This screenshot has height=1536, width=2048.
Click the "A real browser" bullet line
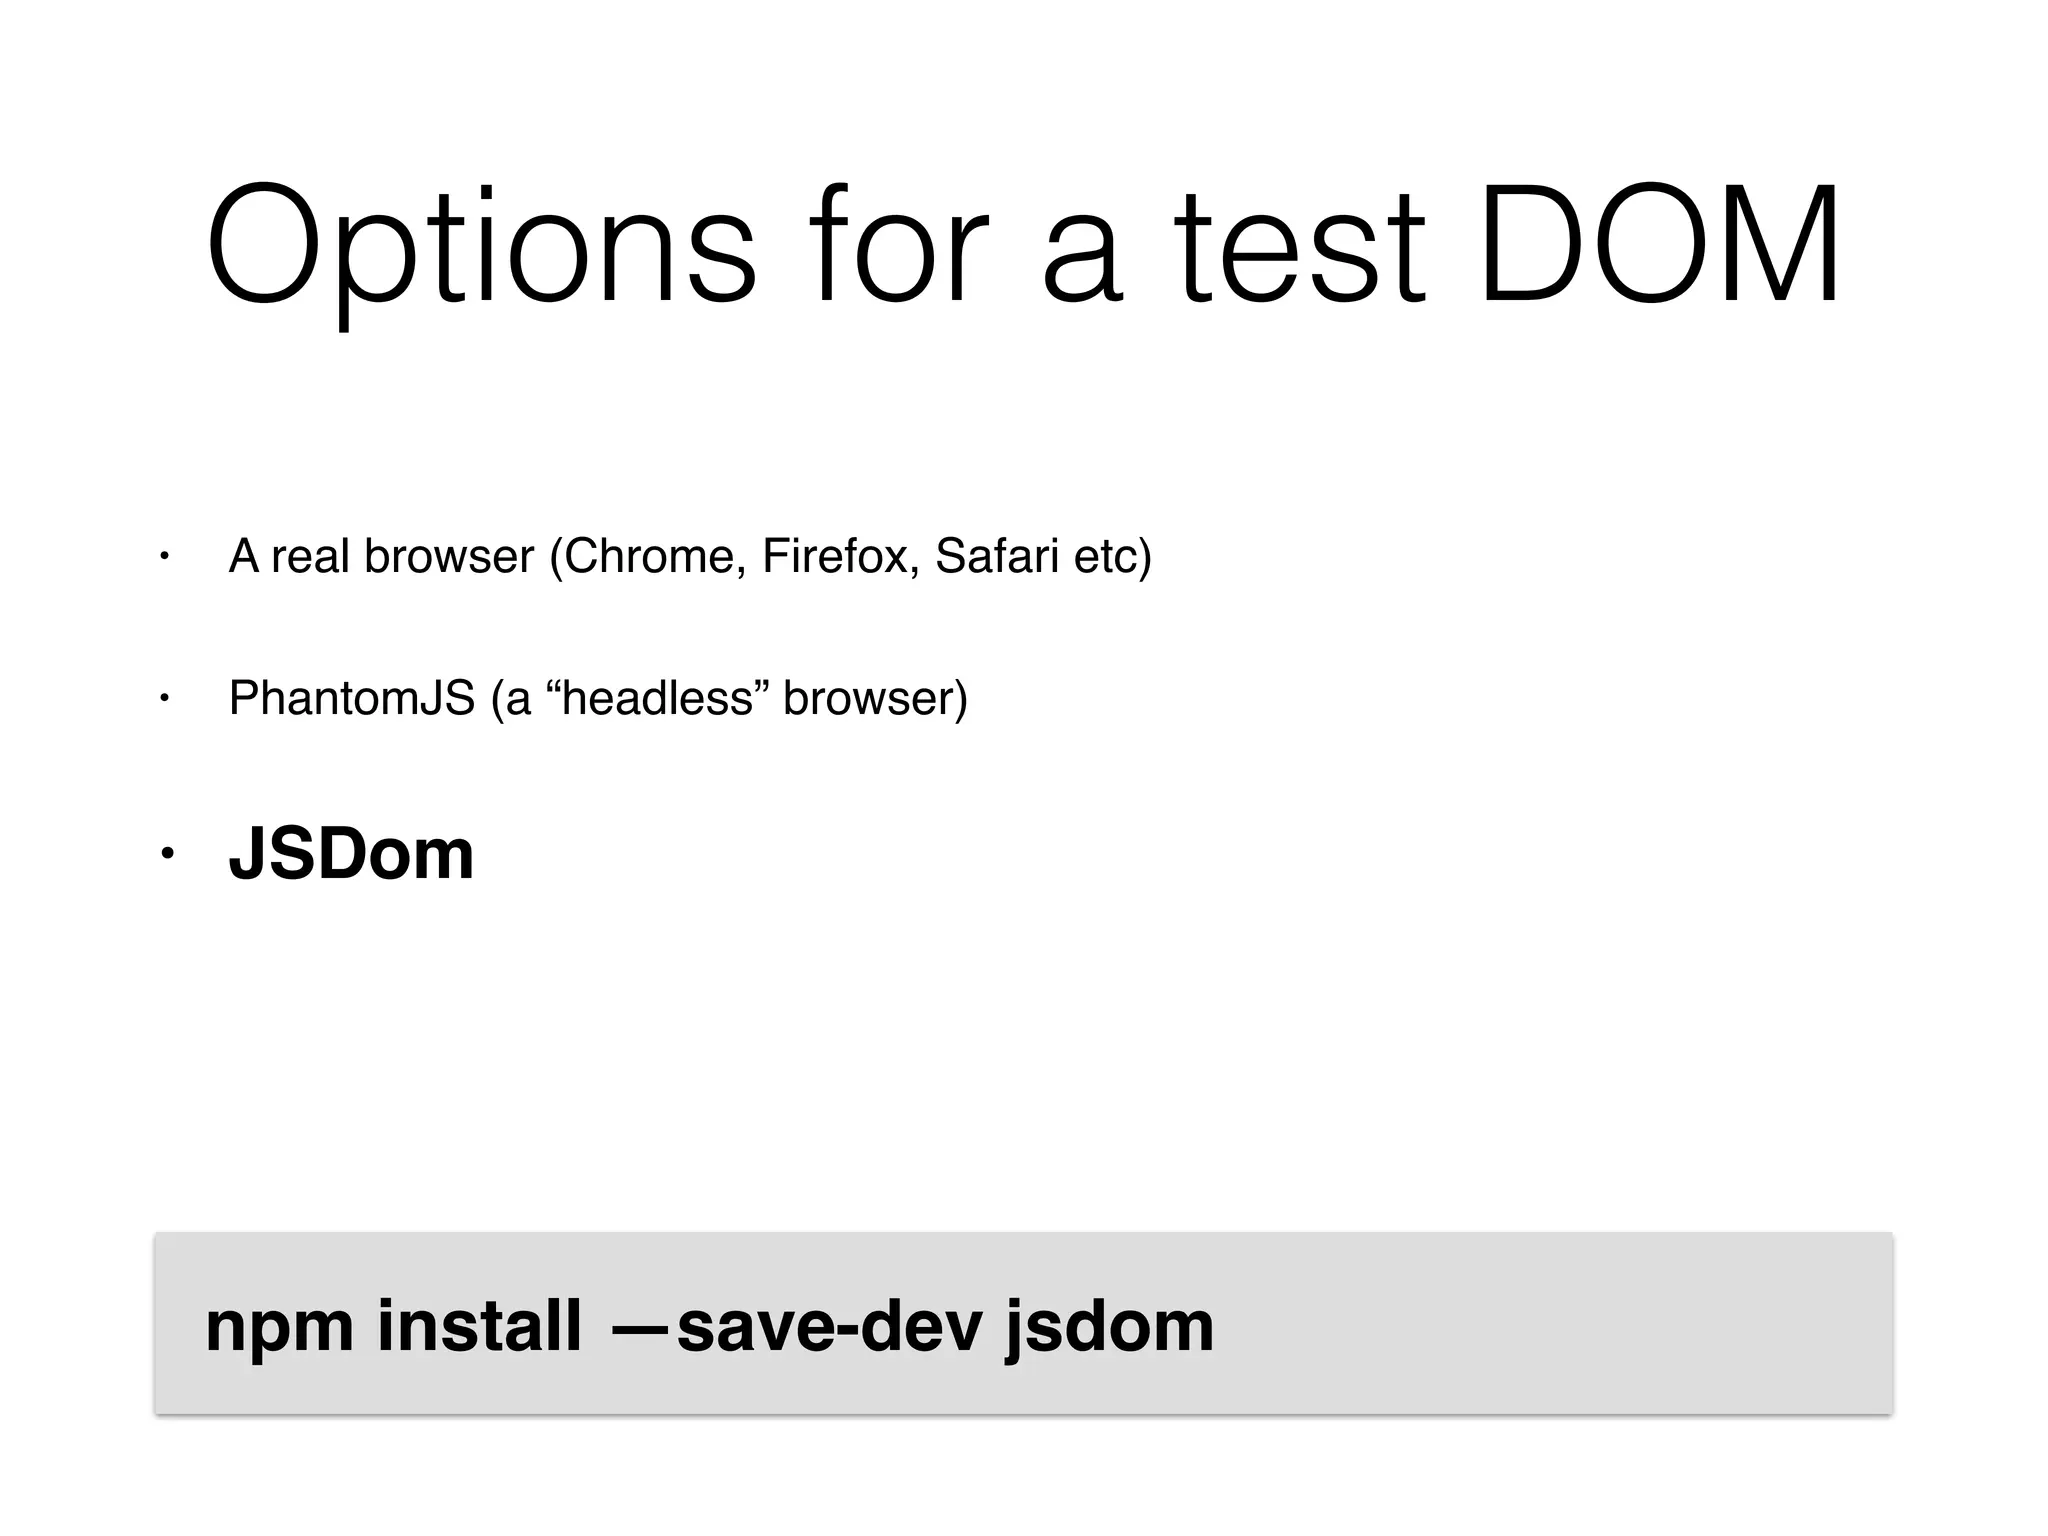tap(690, 556)
